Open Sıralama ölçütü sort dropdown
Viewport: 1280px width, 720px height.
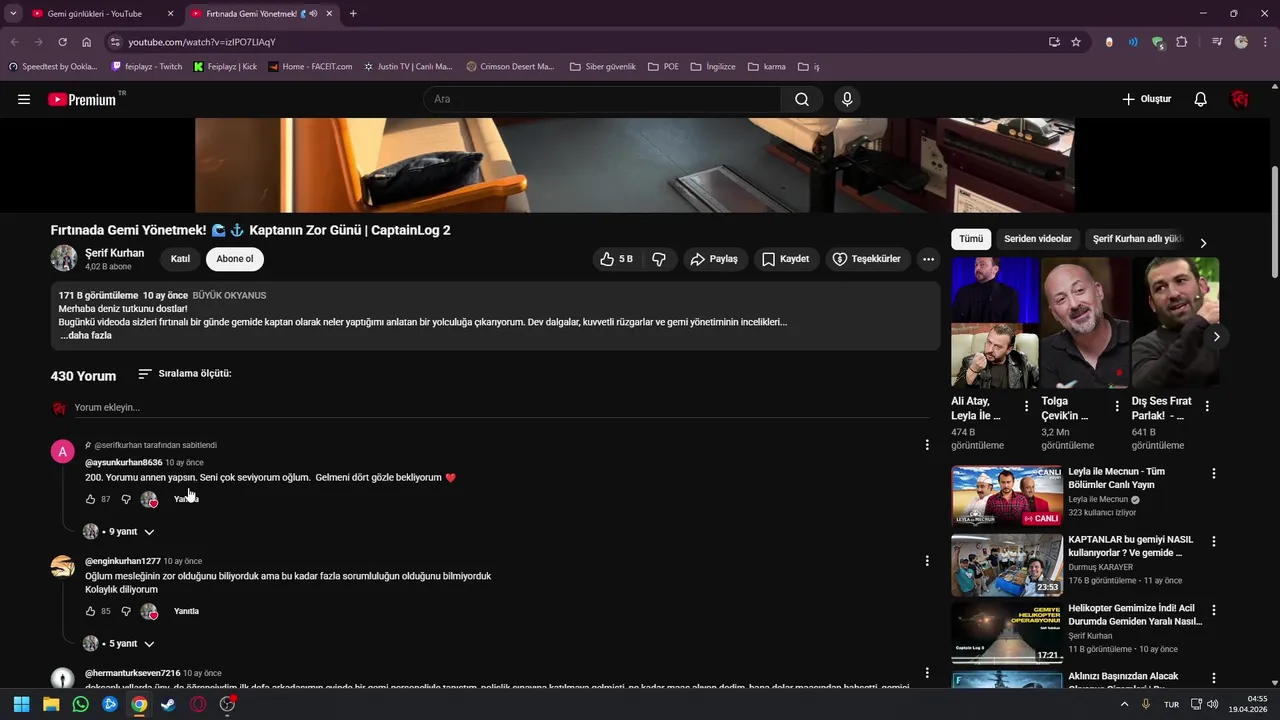point(185,374)
